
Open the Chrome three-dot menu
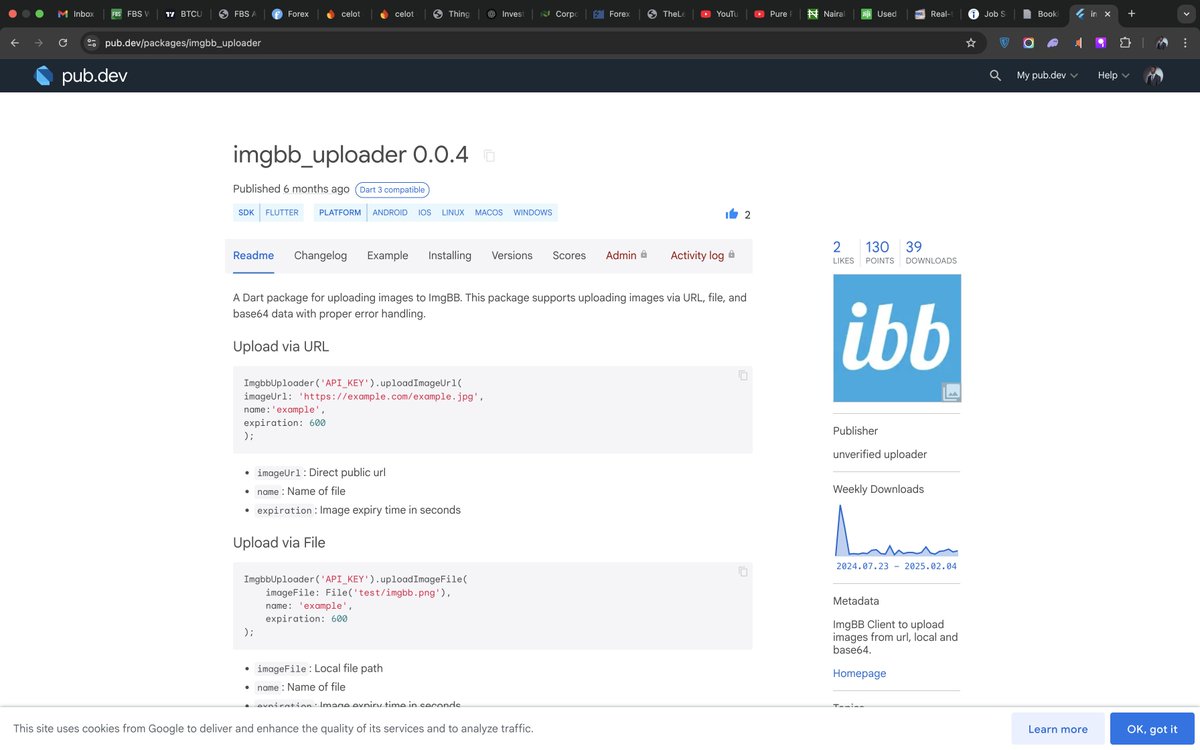click(x=1185, y=43)
